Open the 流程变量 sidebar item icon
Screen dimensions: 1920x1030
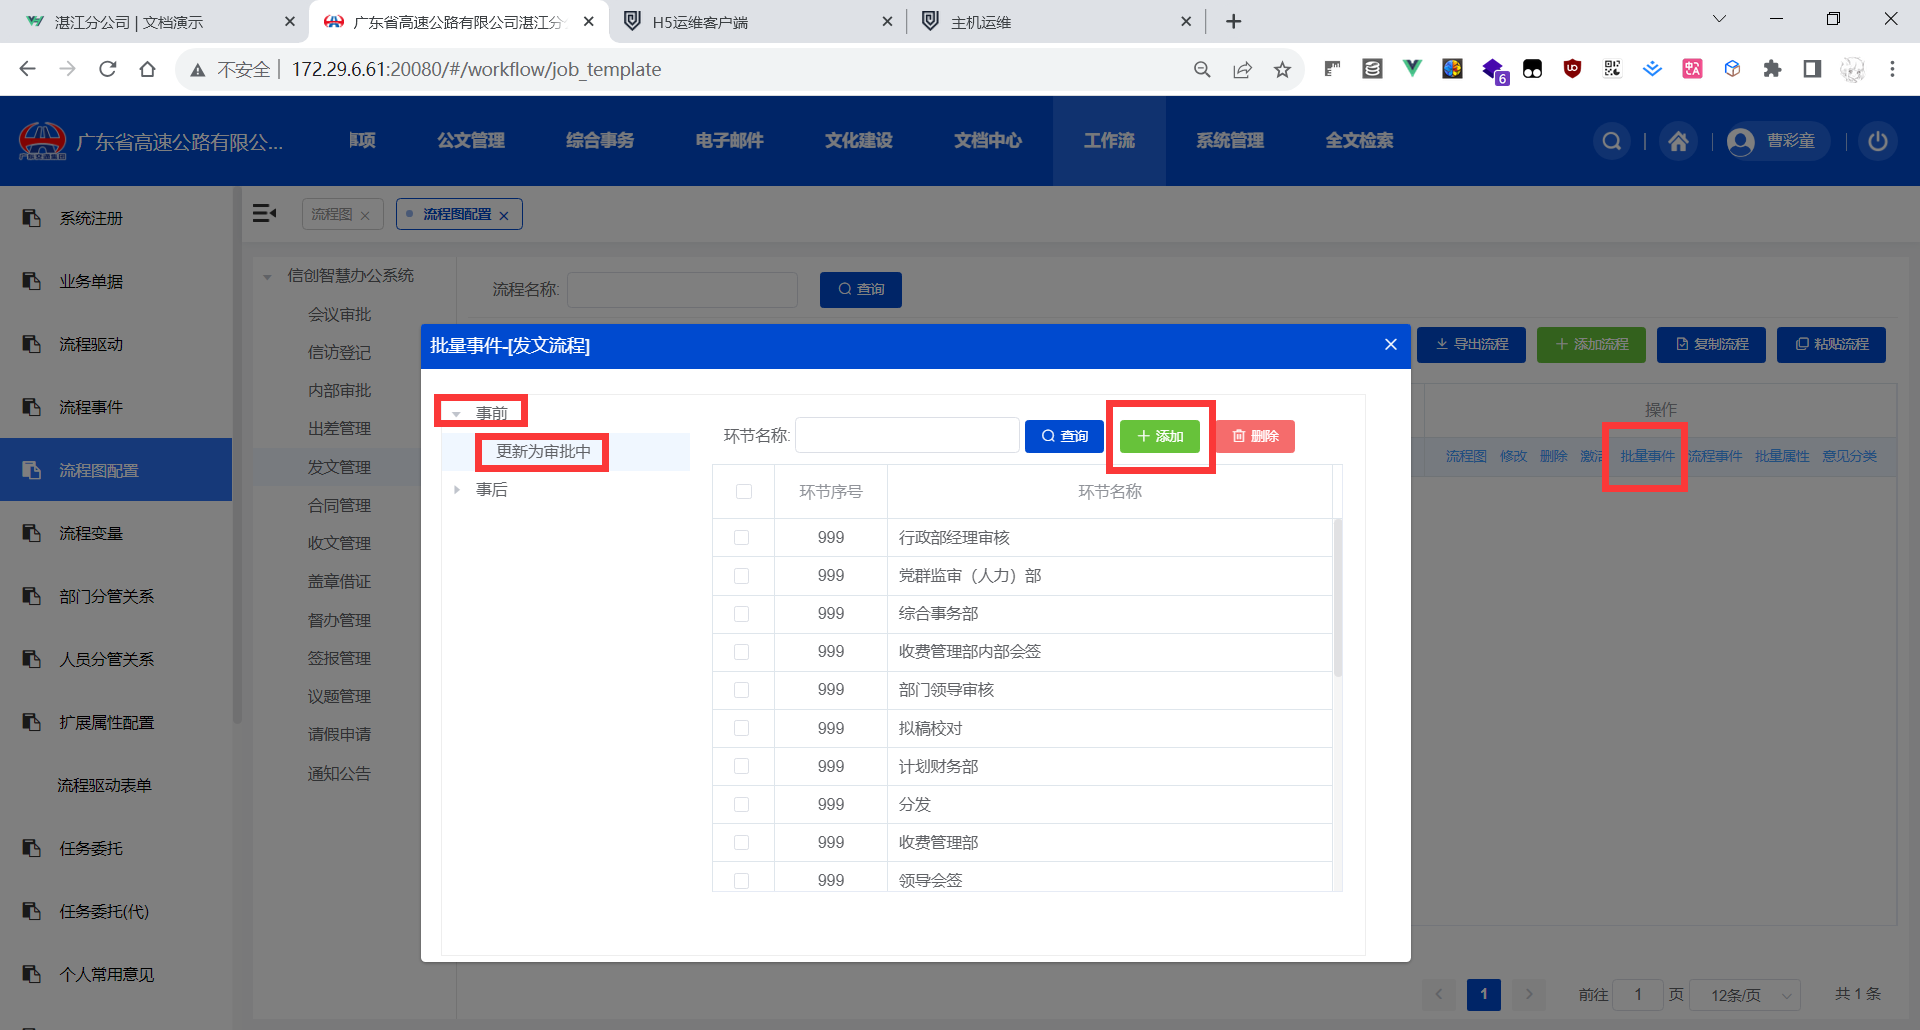32,533
